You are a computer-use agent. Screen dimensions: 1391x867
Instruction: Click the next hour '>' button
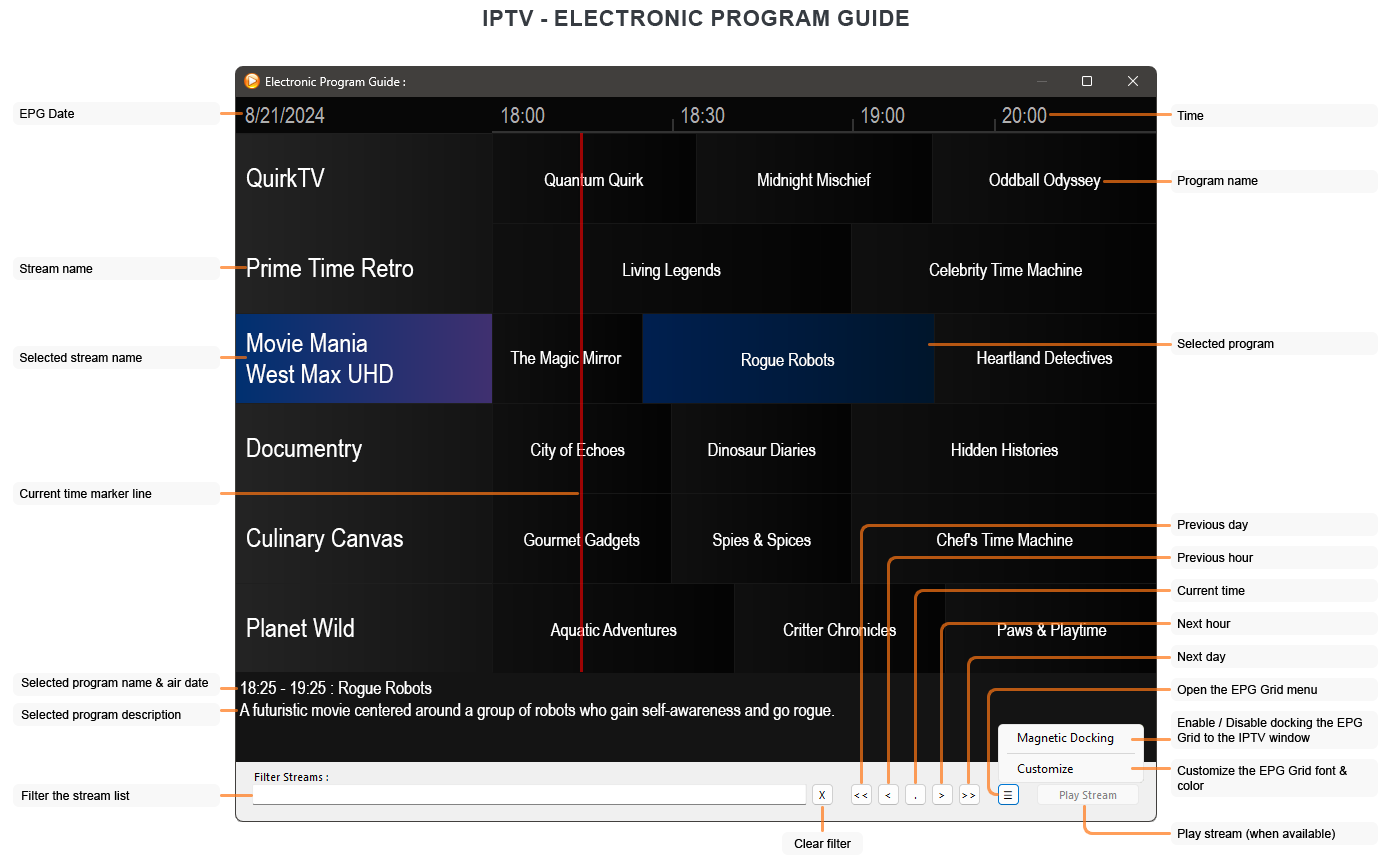(x=942, y=795)
